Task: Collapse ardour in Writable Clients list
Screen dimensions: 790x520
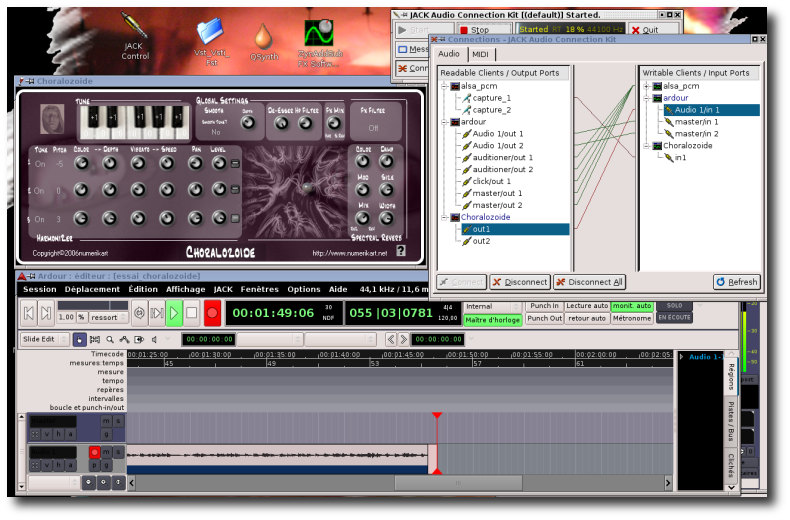Action: click(x=646, y=98)
